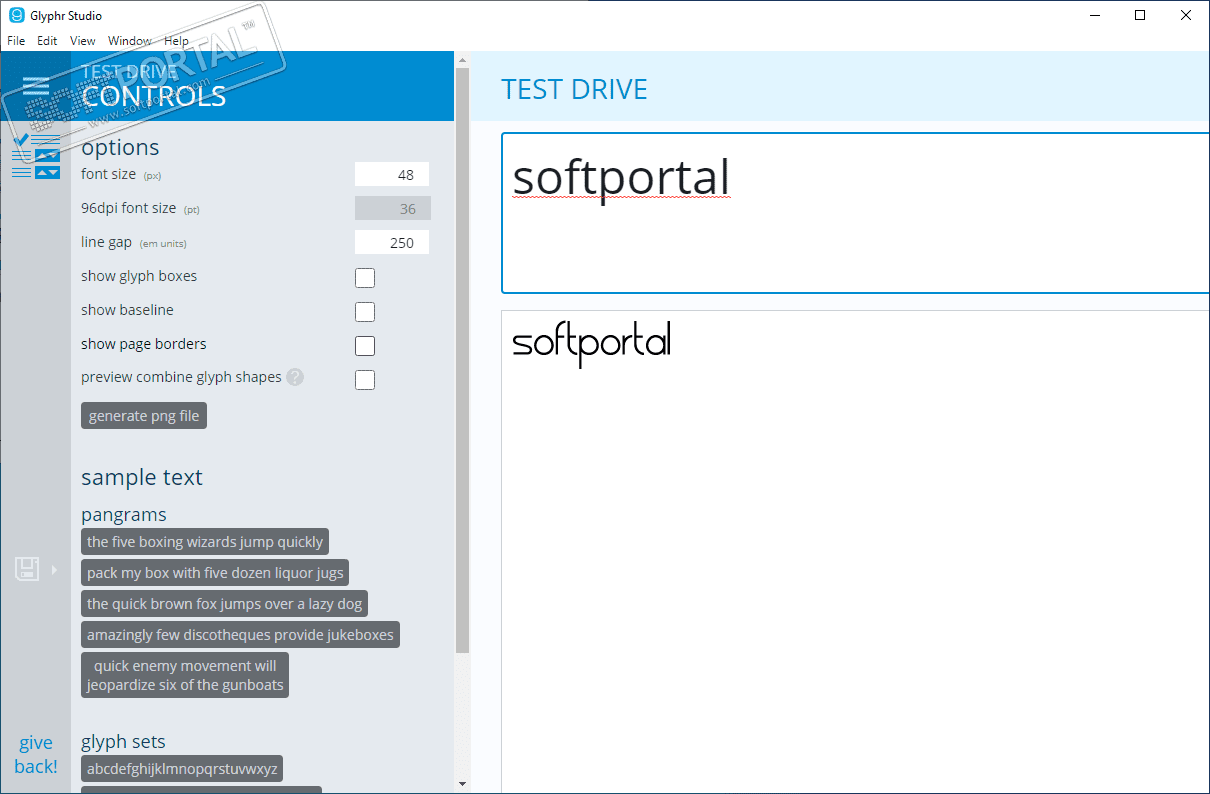Insert 'pack my box with five dozen liquor jugs'
The width and height of the screenshot is (1210, 794).
click(215, 573)
